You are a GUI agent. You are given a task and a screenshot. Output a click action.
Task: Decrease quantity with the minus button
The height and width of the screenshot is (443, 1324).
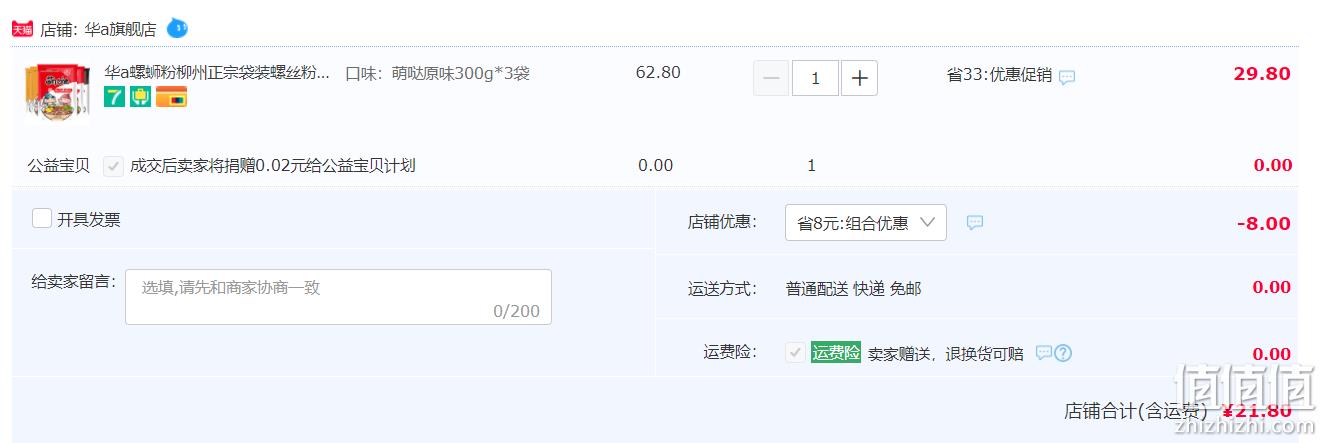(771, 77)
